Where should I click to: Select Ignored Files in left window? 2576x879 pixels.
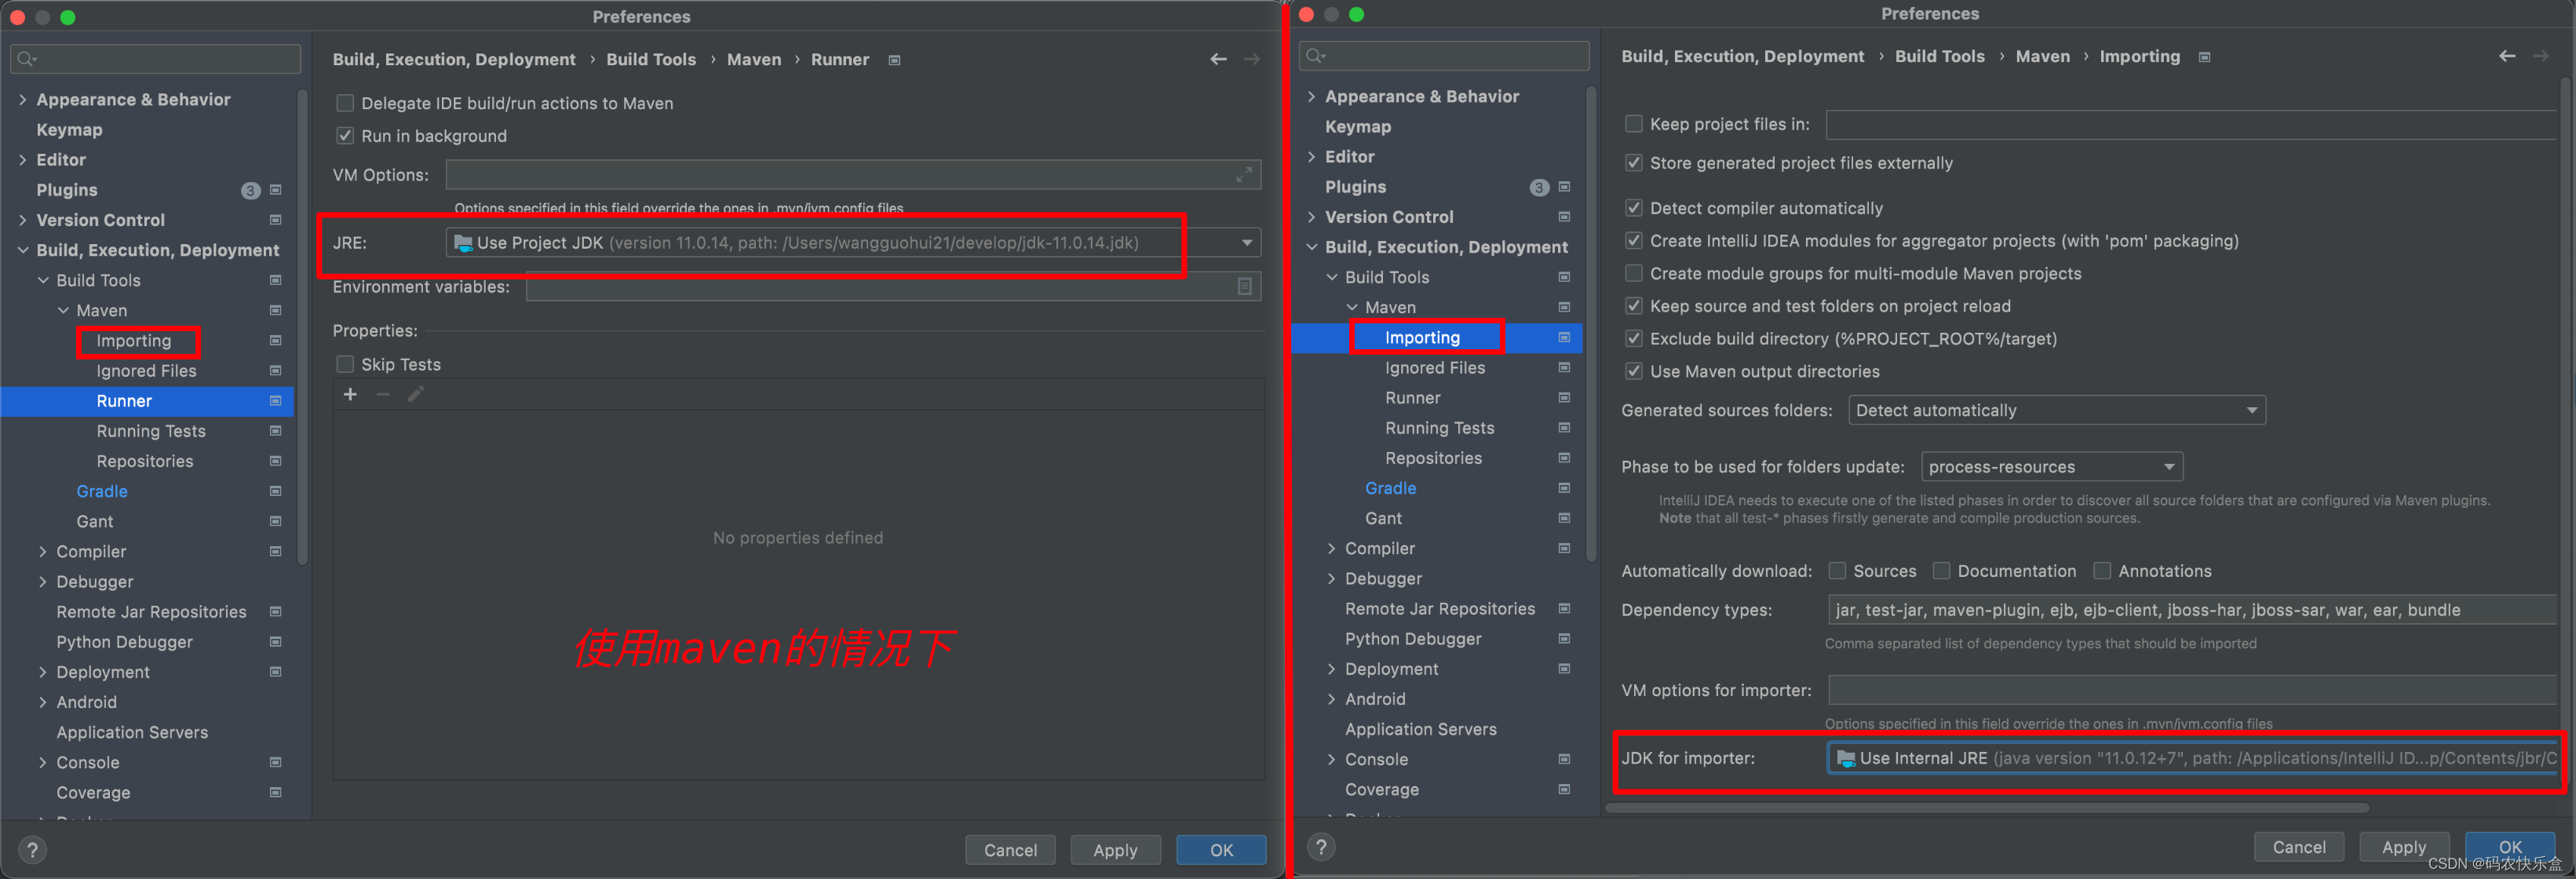tap(146, 371)
